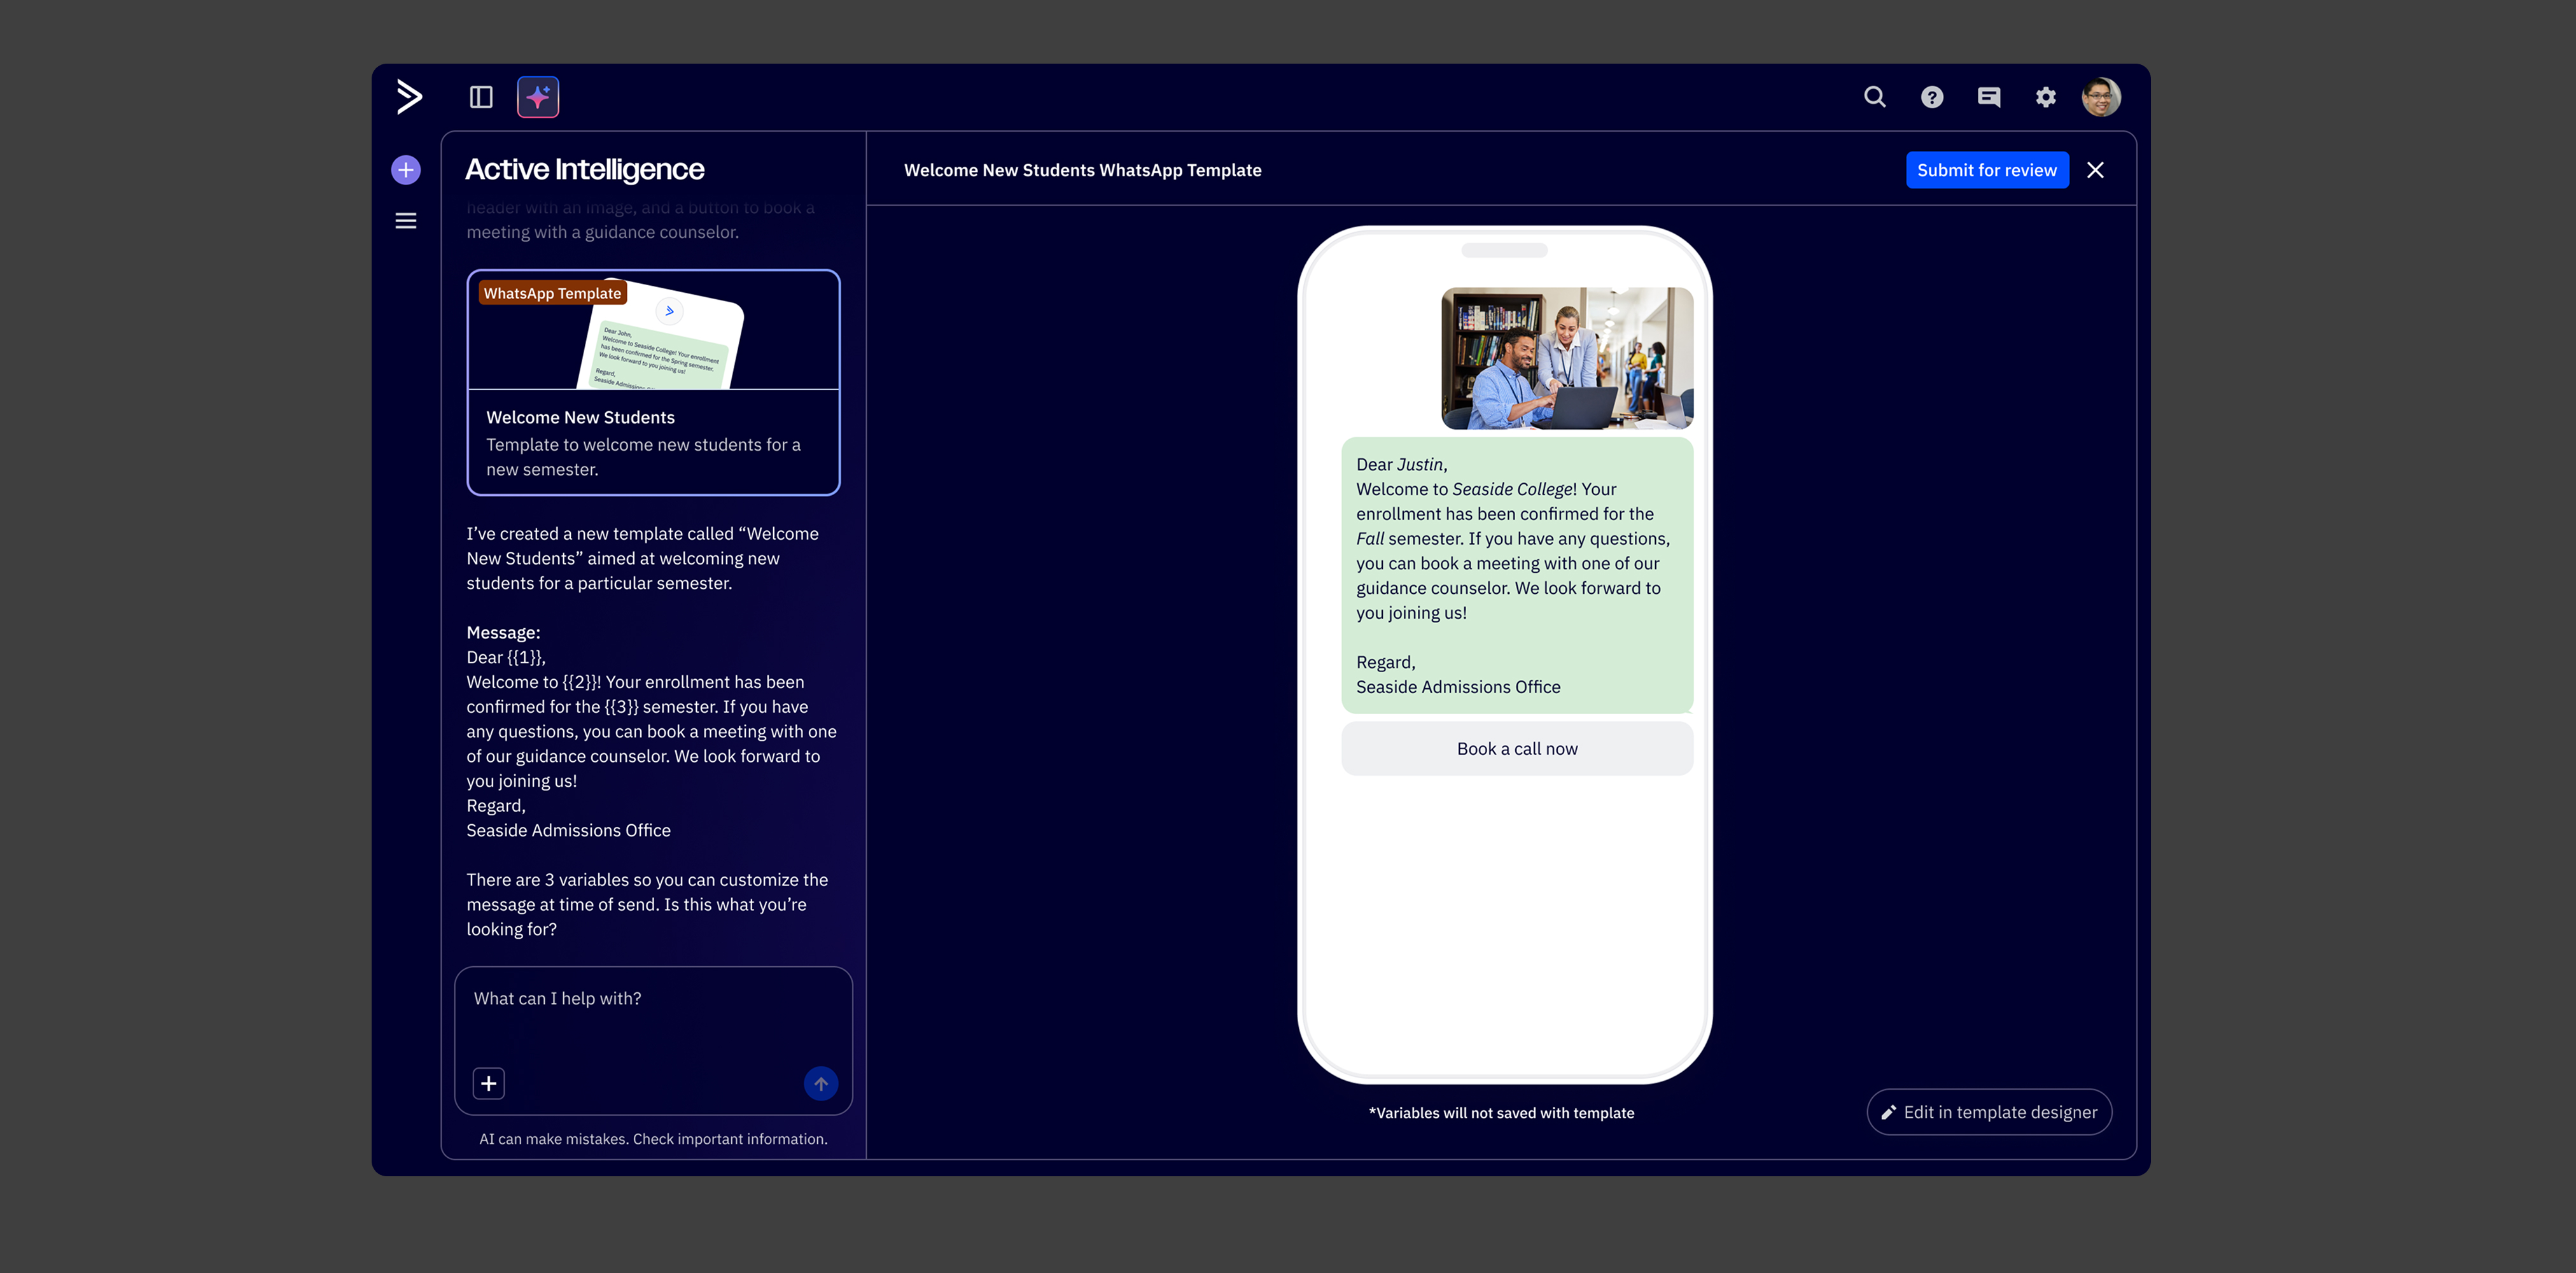
Task: Open search with the magnifier icon
Action: click(x=1875, y=97)
